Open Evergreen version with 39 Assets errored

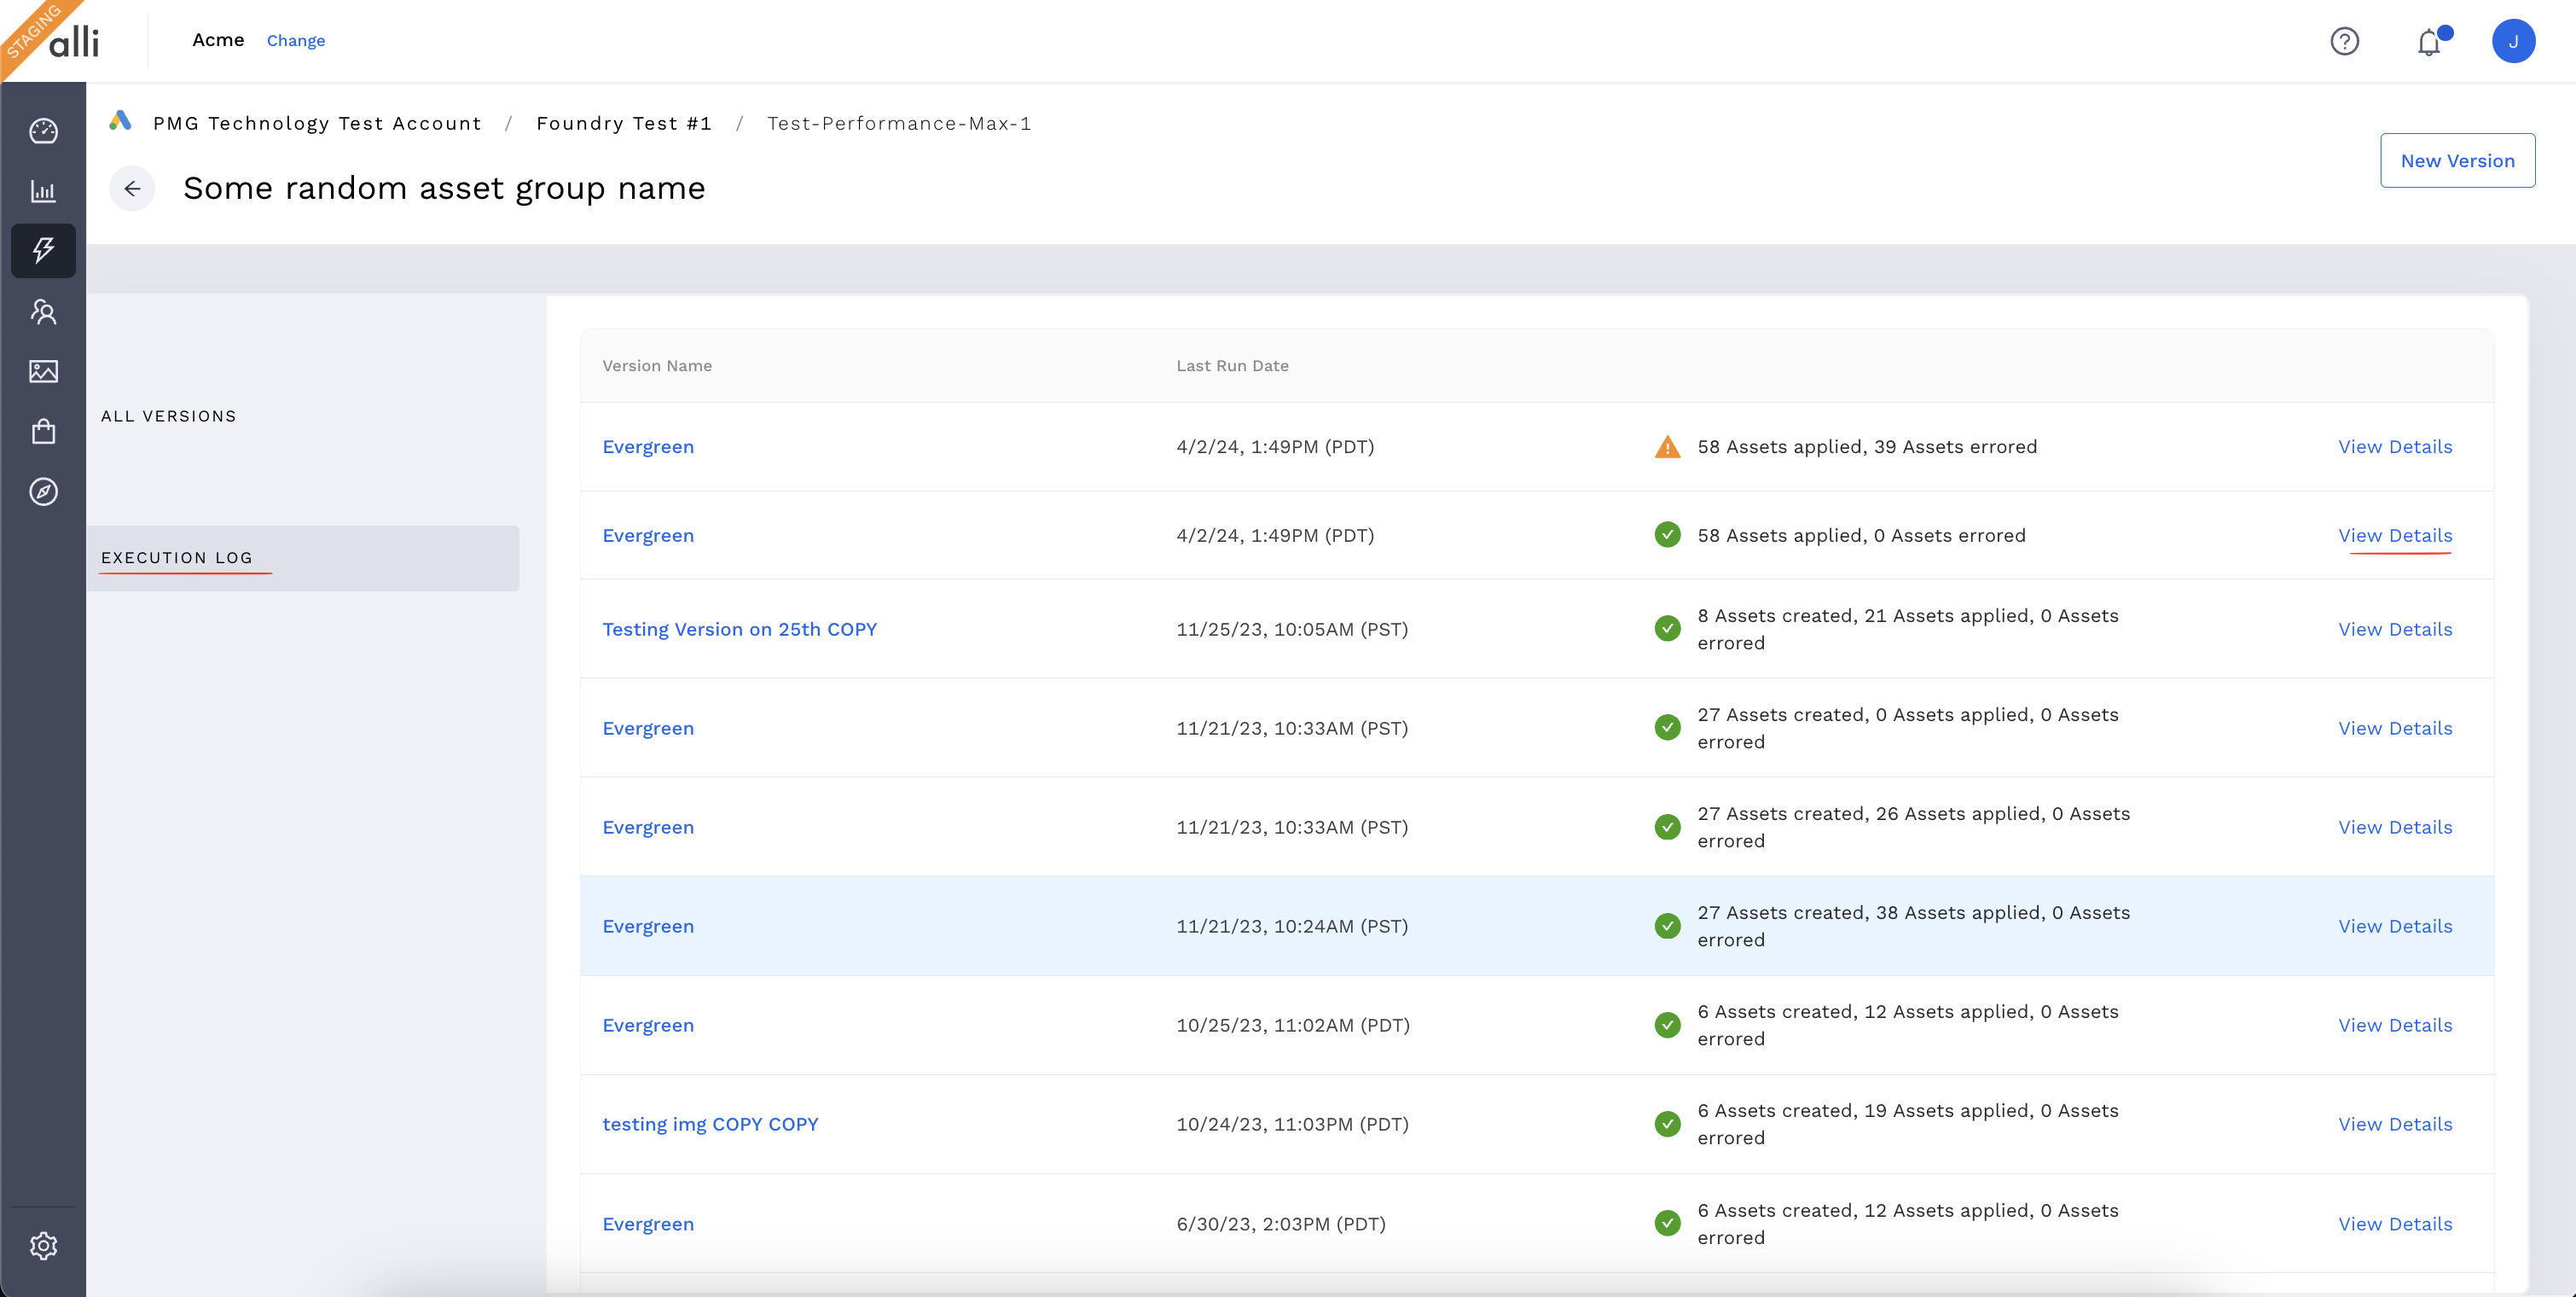[x=648, y=447]
